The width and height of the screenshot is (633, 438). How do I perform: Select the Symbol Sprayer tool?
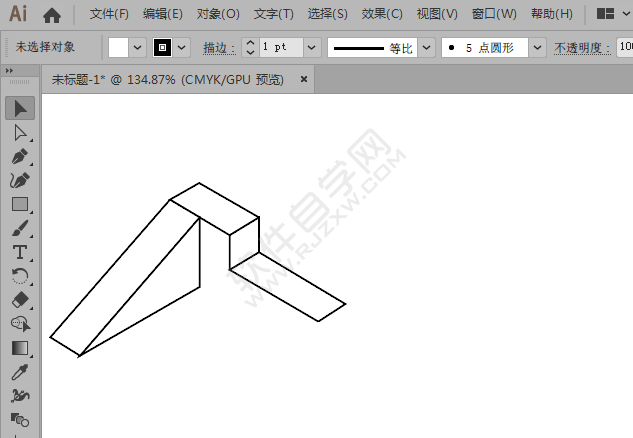click(20, 396)
